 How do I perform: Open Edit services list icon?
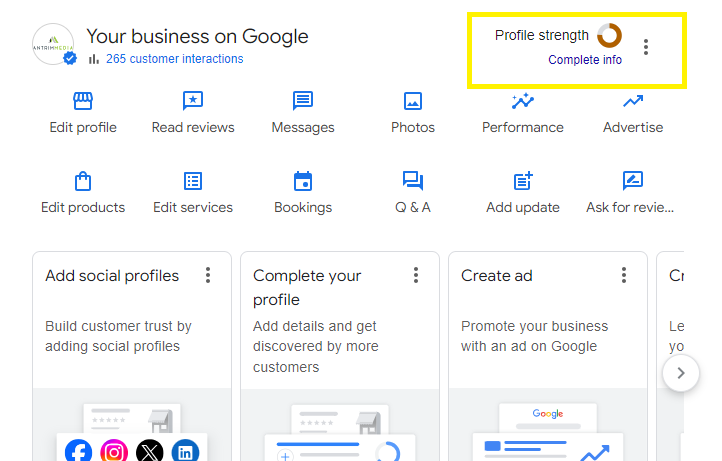click(x=193, y=181)
